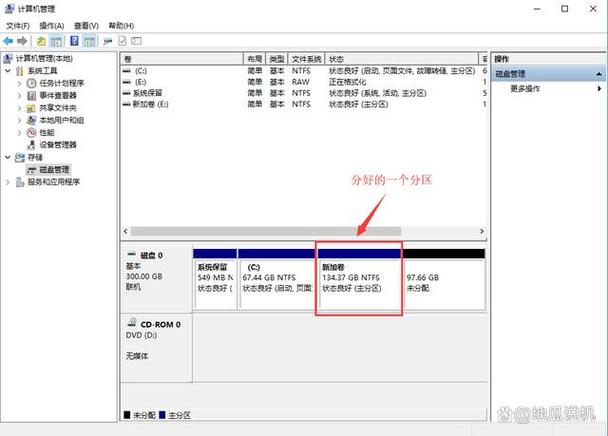Toggle the Show/Hide Action Pane toolbar icon
Image resolution: width=608 pixels, height=436 pixels.
90,41
